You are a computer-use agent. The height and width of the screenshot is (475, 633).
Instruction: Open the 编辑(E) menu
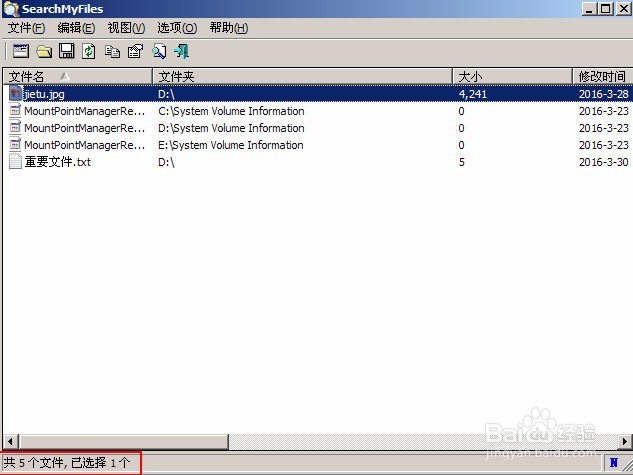point(76,28)
